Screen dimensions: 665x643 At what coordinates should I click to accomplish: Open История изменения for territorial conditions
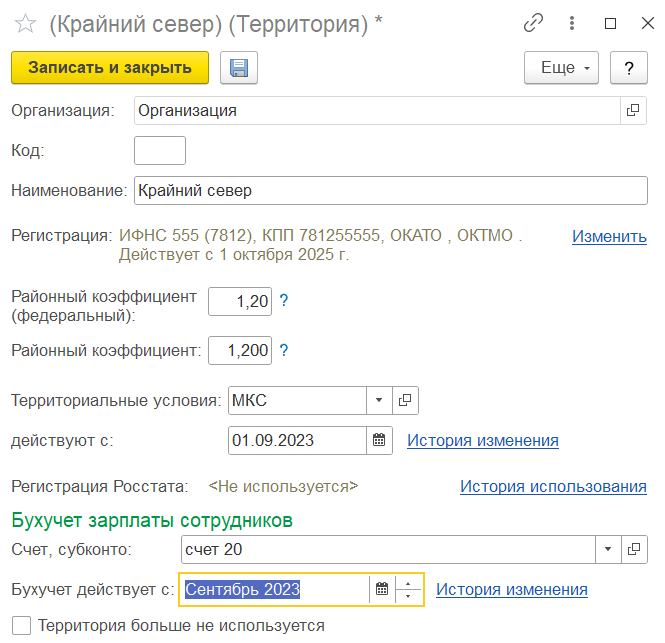483,440
